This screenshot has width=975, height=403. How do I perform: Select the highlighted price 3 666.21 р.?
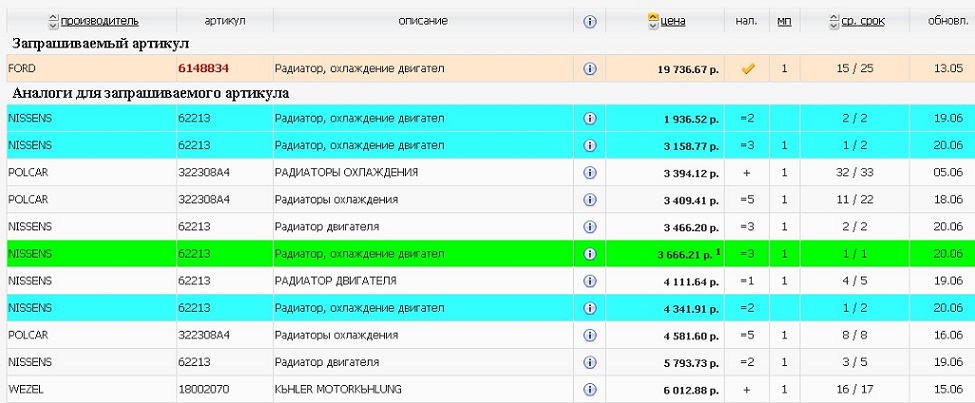(686, 255)
